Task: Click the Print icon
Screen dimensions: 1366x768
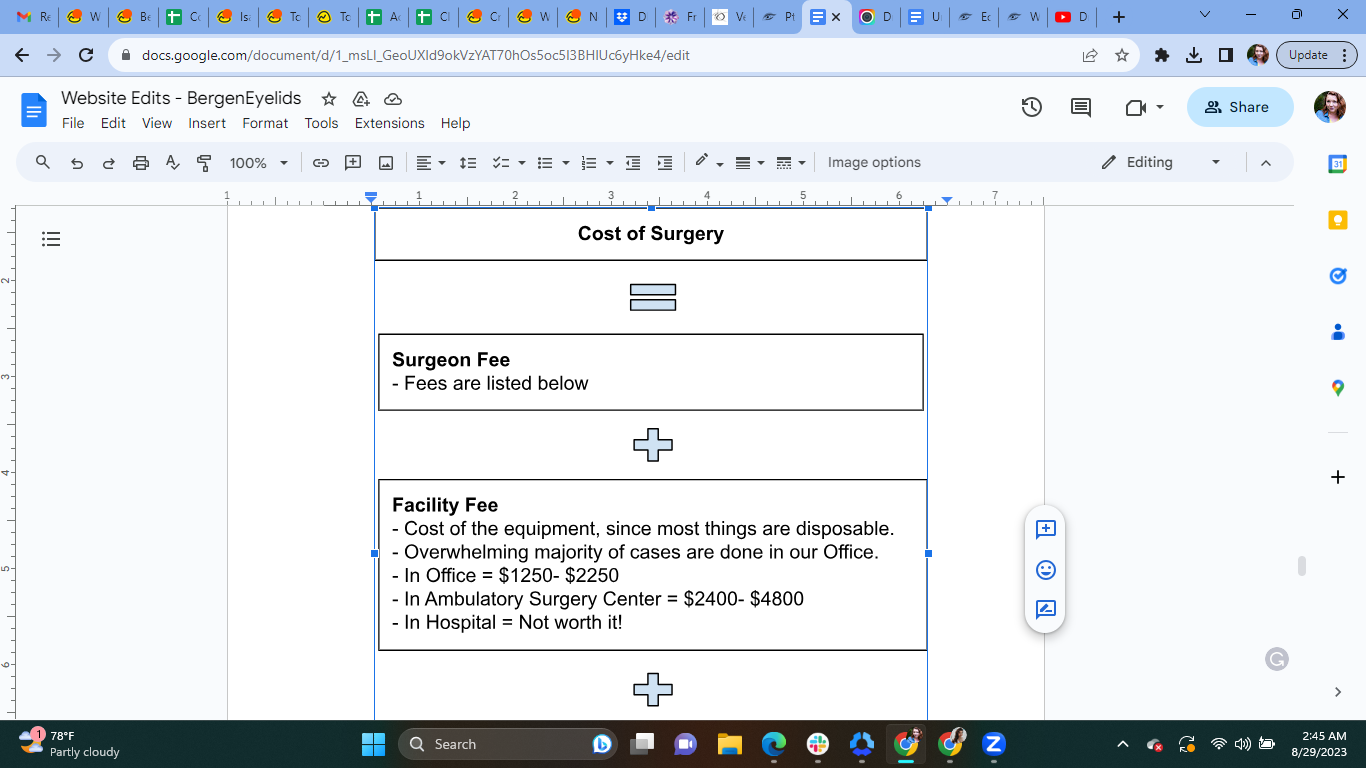Action: click(x=141, y=163)
